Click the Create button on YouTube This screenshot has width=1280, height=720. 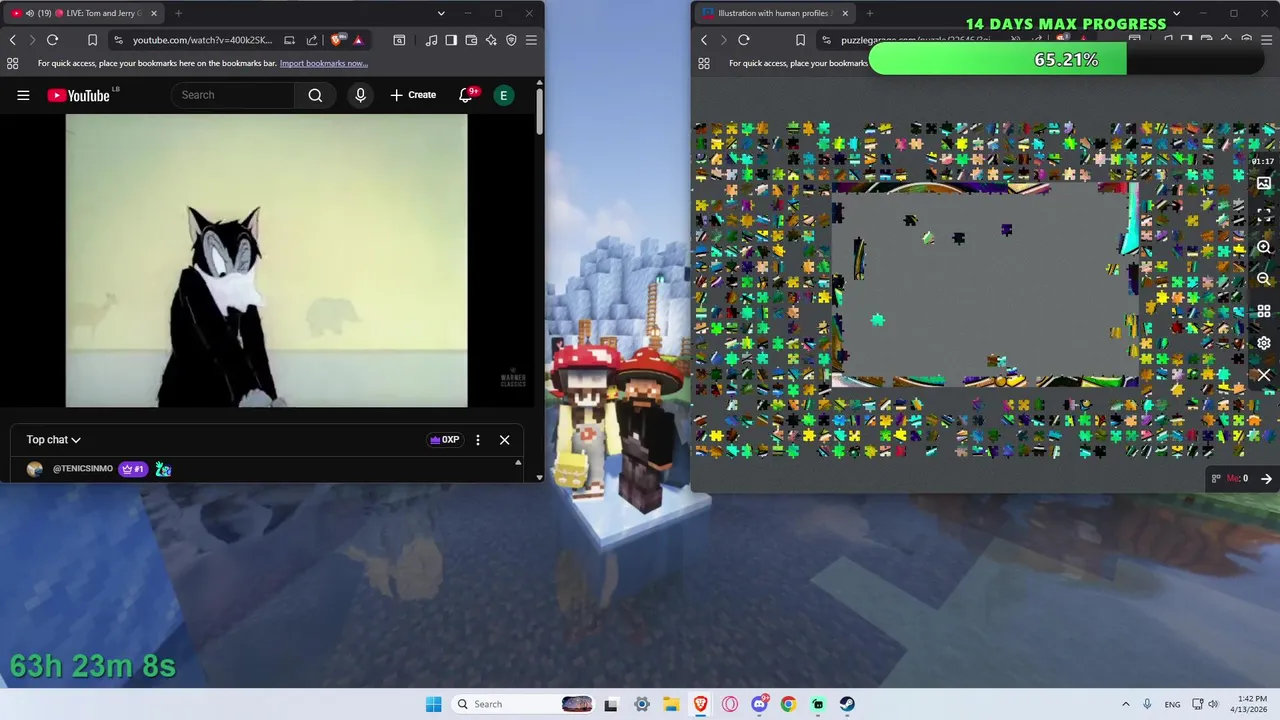point(413,95)
